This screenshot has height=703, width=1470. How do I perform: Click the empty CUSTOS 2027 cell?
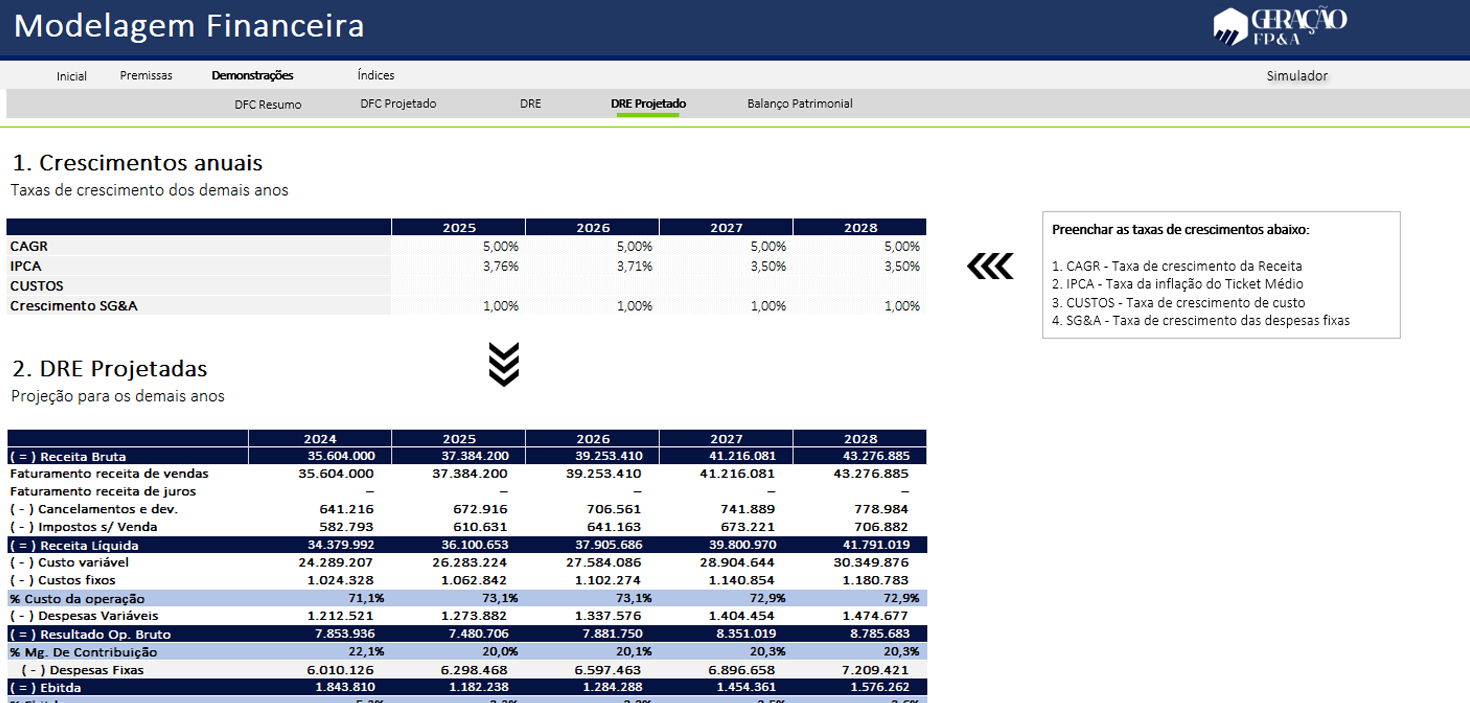click(726, 286)
